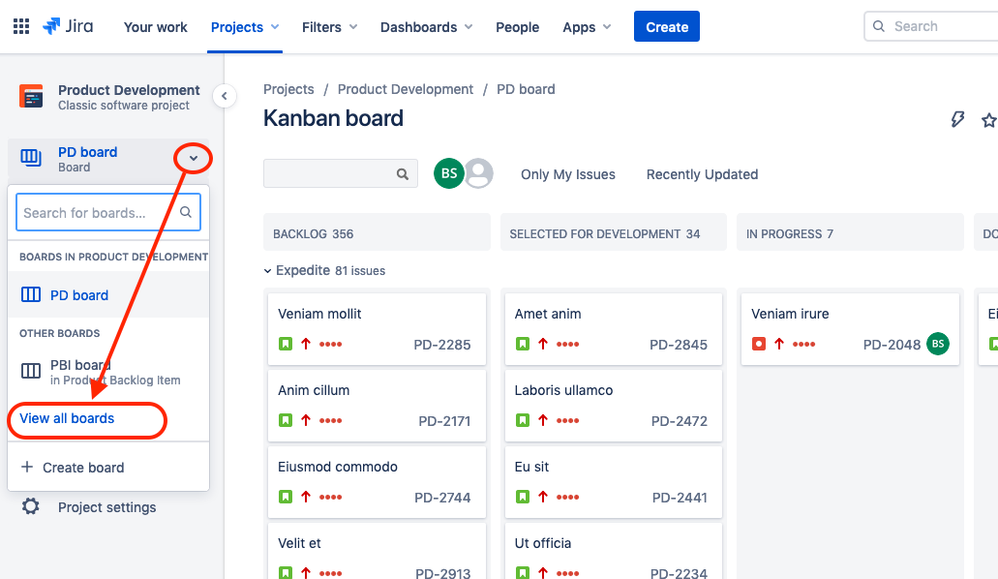Select PBI board under Other Boards

pos(108,372)
